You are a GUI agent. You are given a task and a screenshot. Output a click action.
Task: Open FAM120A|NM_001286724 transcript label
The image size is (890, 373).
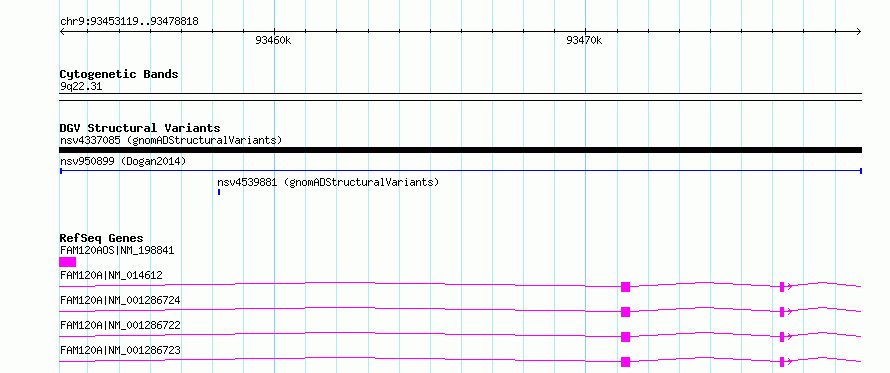coord(120,300)
